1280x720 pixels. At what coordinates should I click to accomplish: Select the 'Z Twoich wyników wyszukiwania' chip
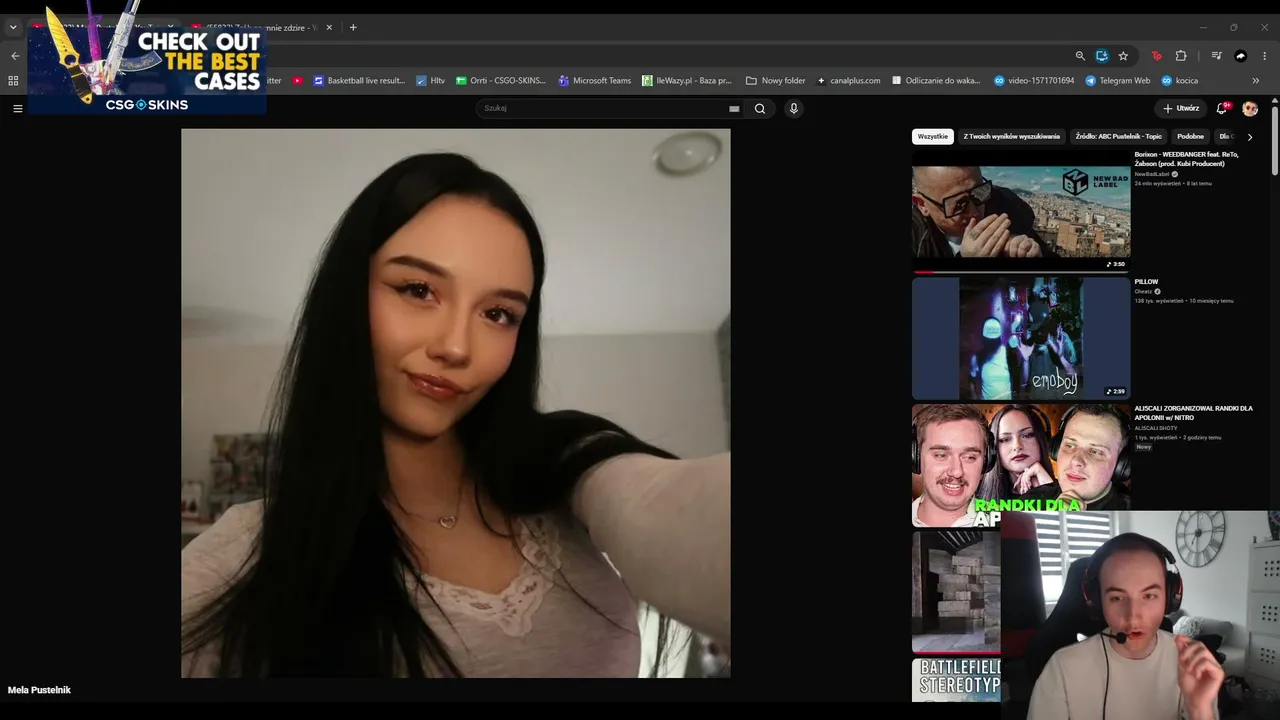point(1011,137)
